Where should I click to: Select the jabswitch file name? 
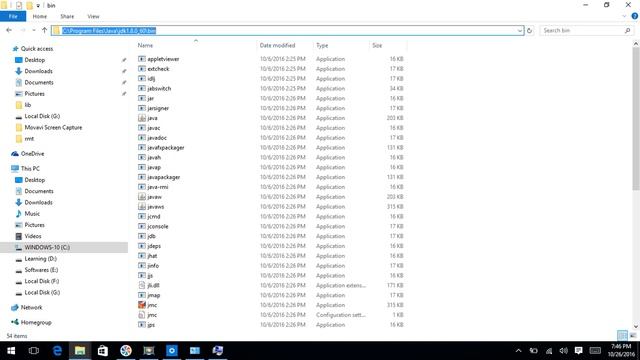pos(159,89)
